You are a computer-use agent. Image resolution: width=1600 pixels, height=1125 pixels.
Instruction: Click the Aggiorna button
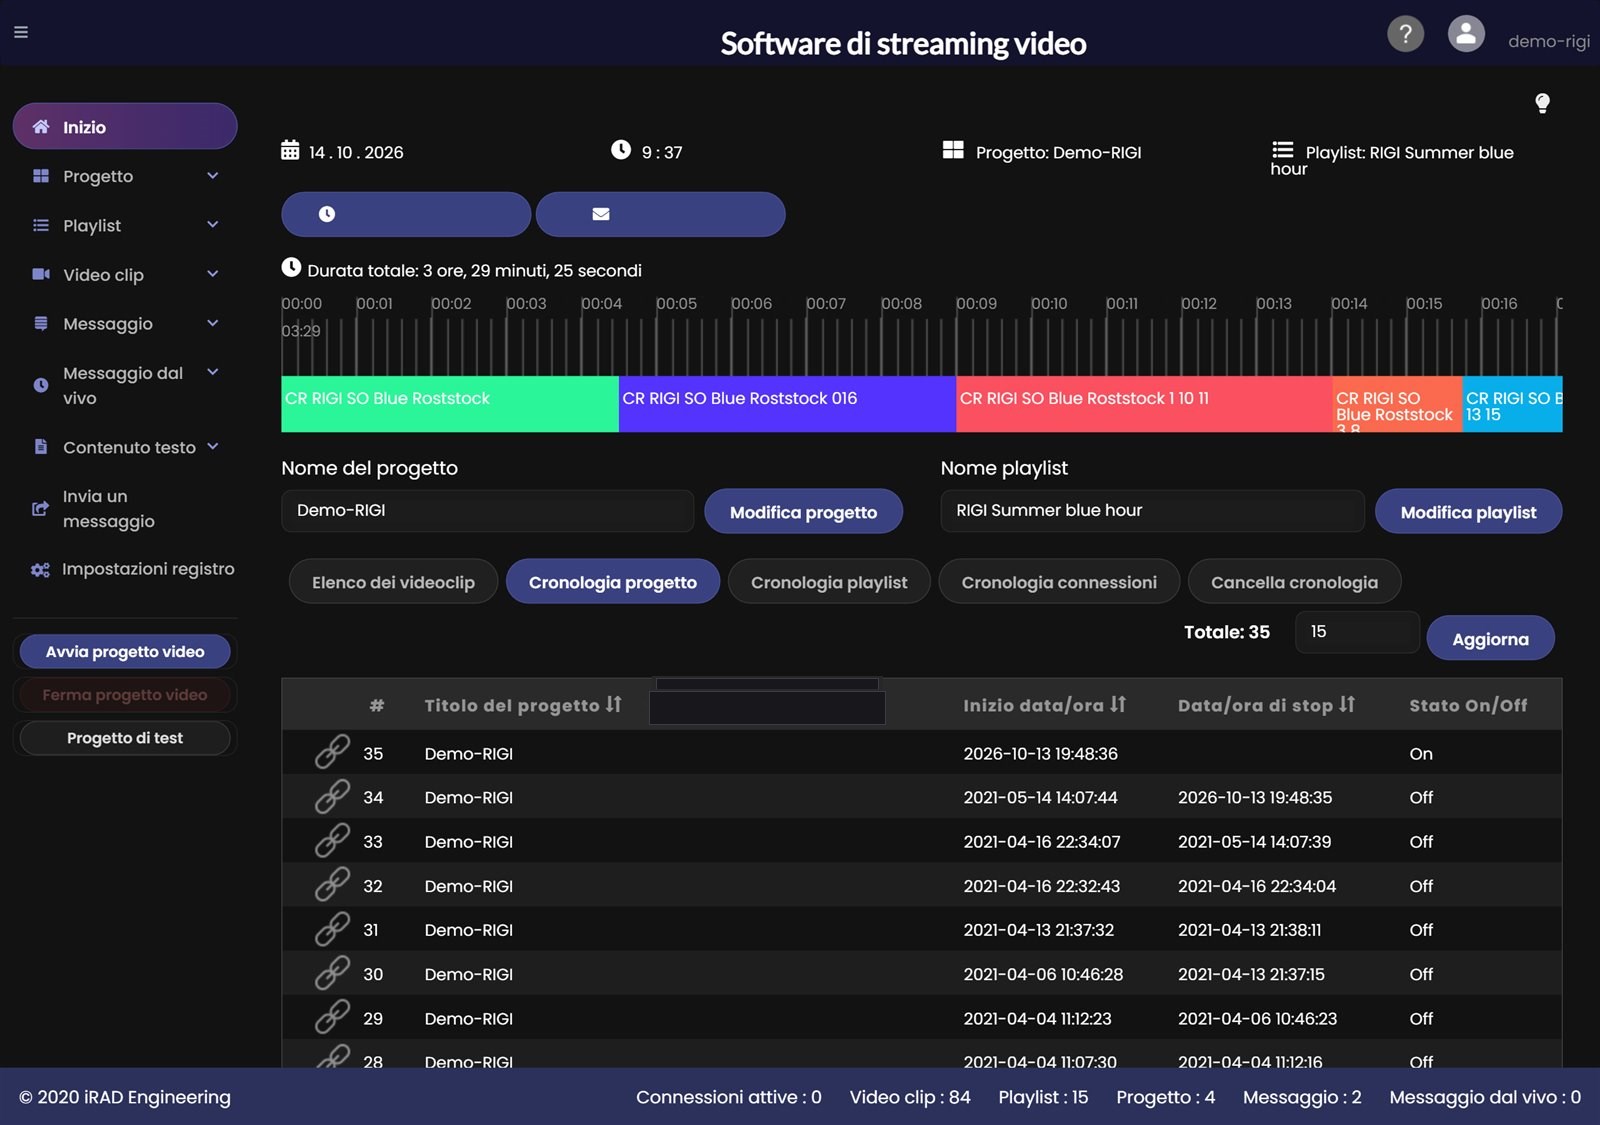click(1490, 638)
